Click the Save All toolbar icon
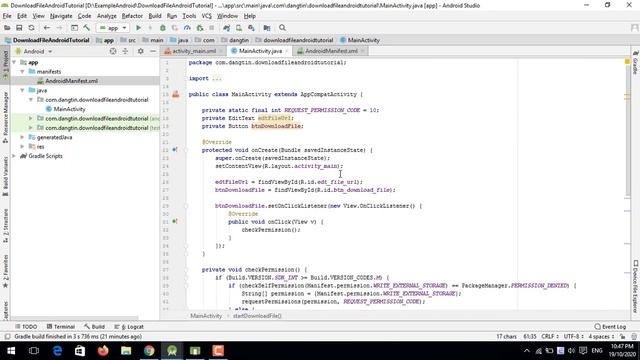The image size is (640, 360). click(19, 28)
